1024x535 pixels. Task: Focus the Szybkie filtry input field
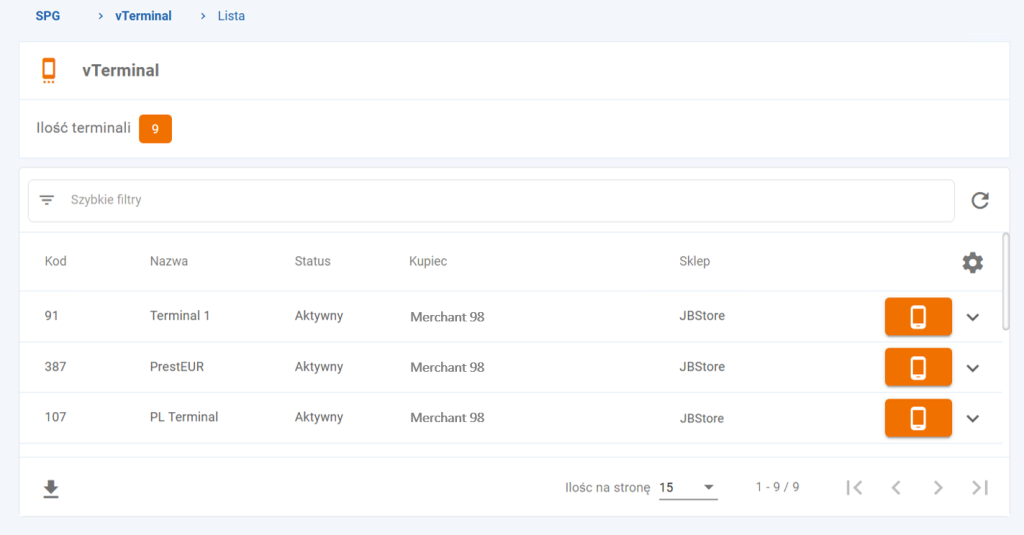tap(500, 200)
